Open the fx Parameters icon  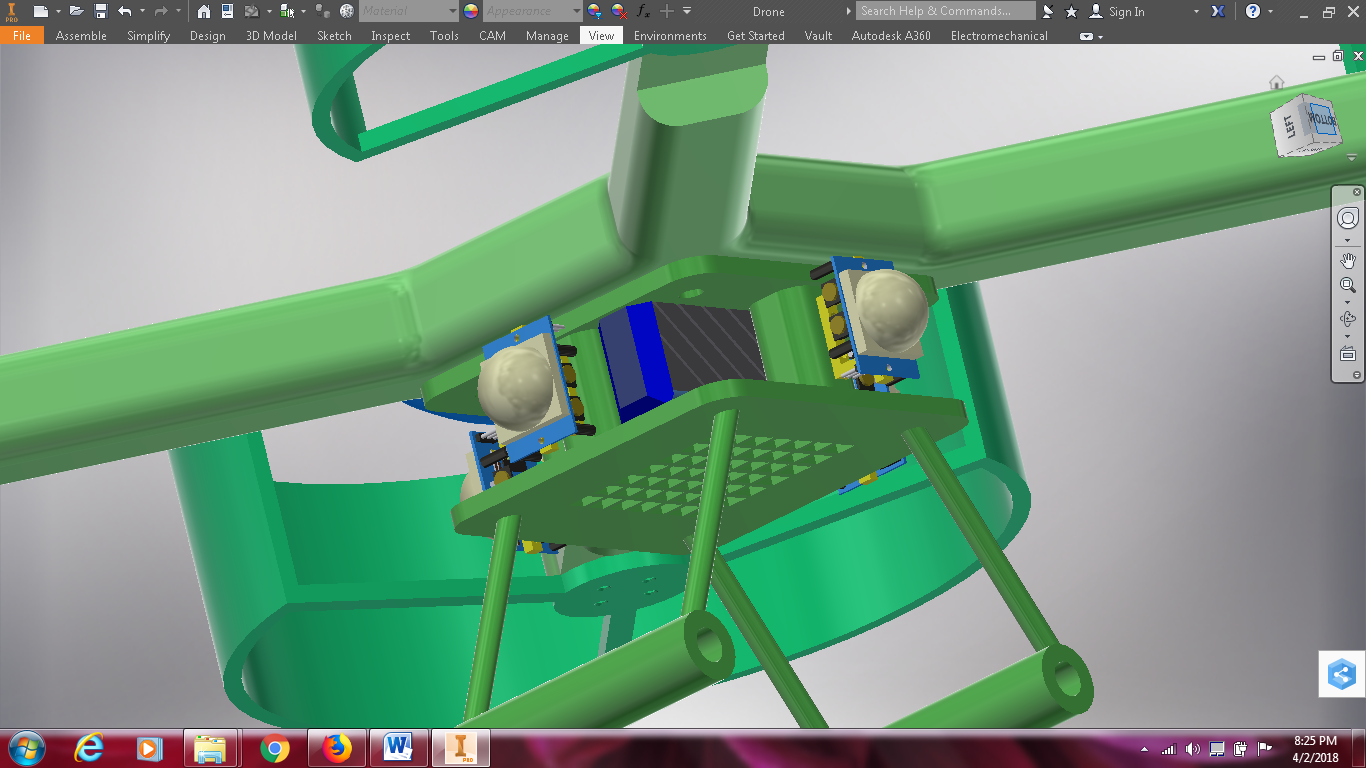click(x=643, y=11)
